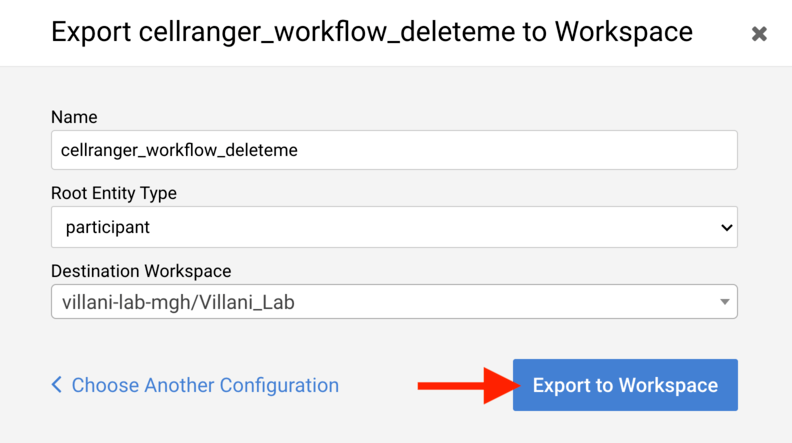The width and height of the screenshot is (792, 443).
Task: Click the Destination Workspace triangle arrow
Action: (x=723, y=302)
